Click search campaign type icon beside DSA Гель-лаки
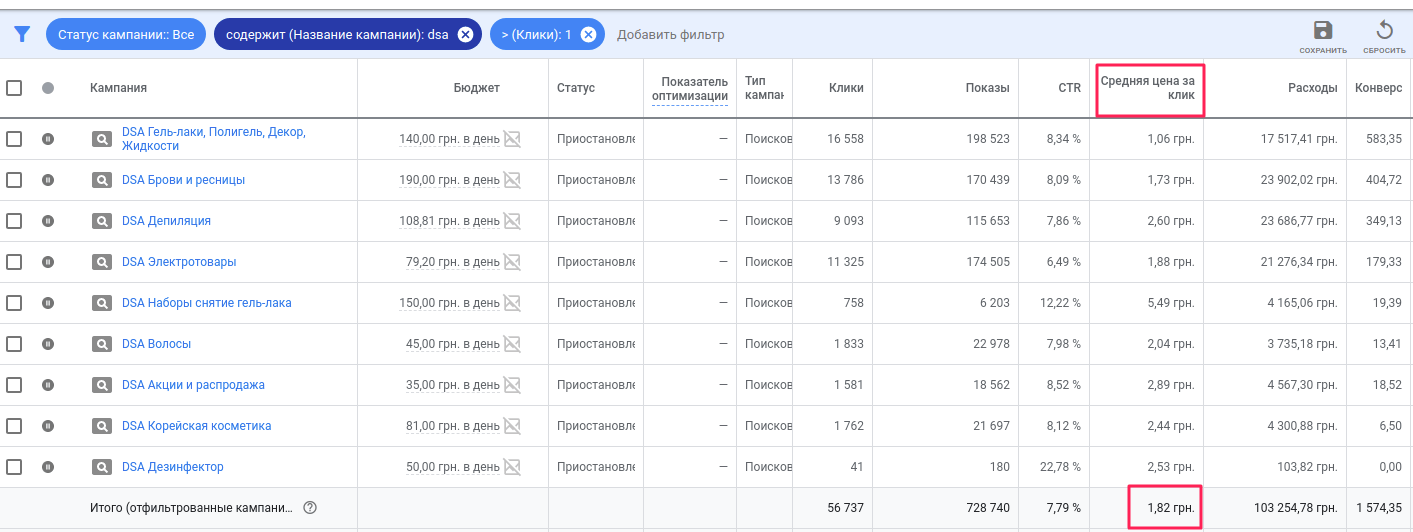Viewport: 1413px width, 532px height. click(x=101, y=139)
